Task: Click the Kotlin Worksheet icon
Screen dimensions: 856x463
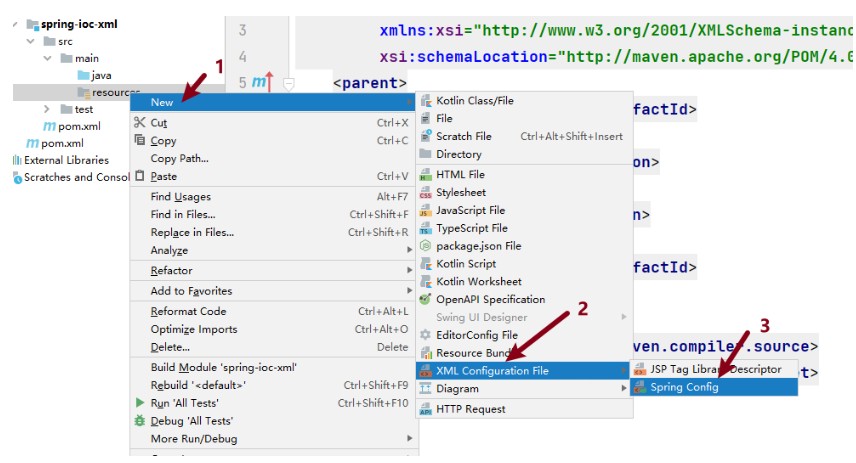Action: point(426,282)
